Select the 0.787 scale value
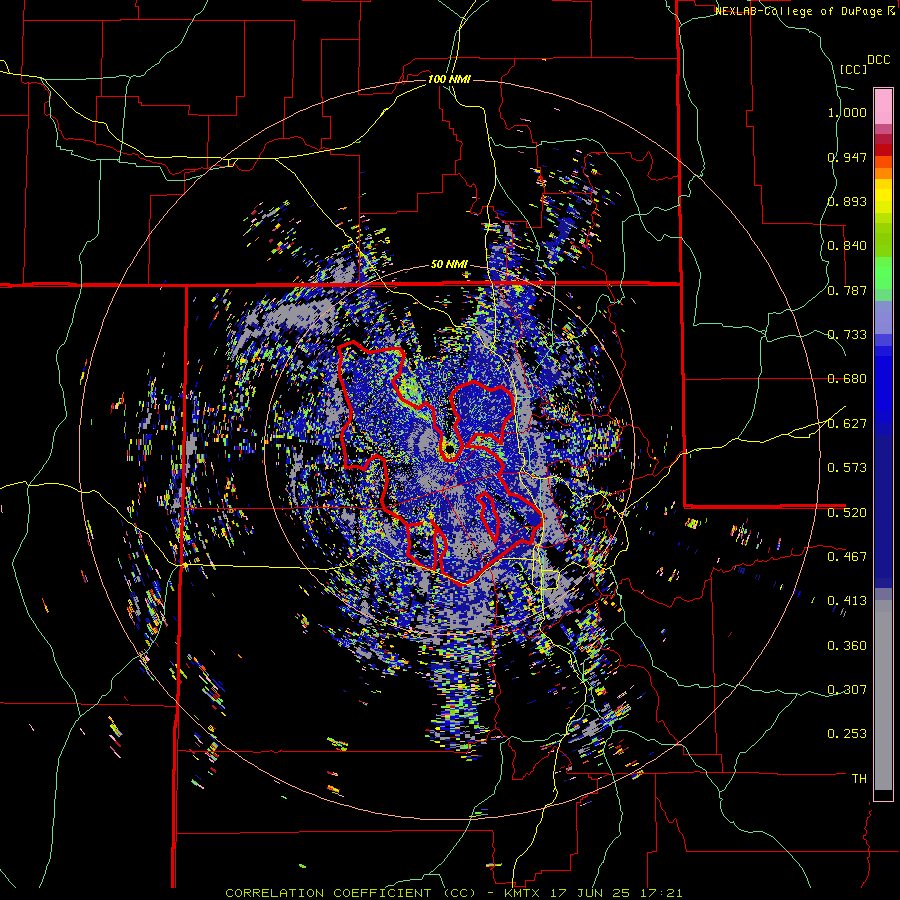Image resolution: width=900 pixels, height=900 pixels. click(x=847, y=290)
